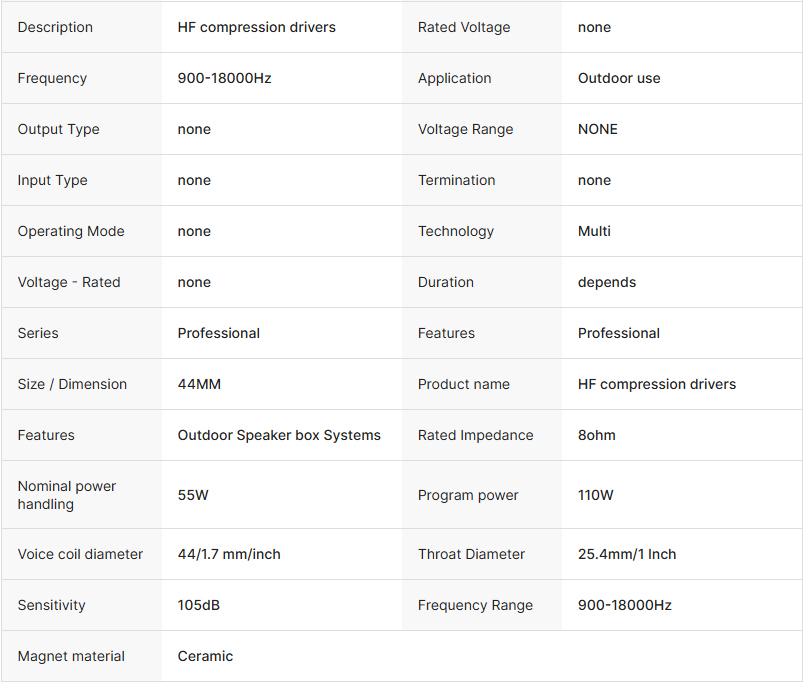
Task: Click "Outdoor Speaker box Systems" text
Action: coord(279,435)
